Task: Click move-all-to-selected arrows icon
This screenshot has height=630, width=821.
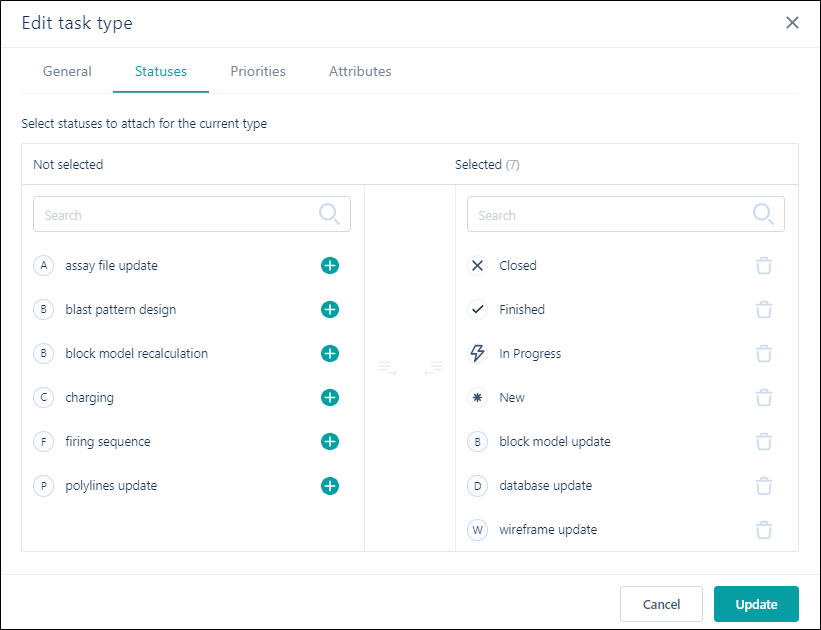Action: (x=387, y=368)
